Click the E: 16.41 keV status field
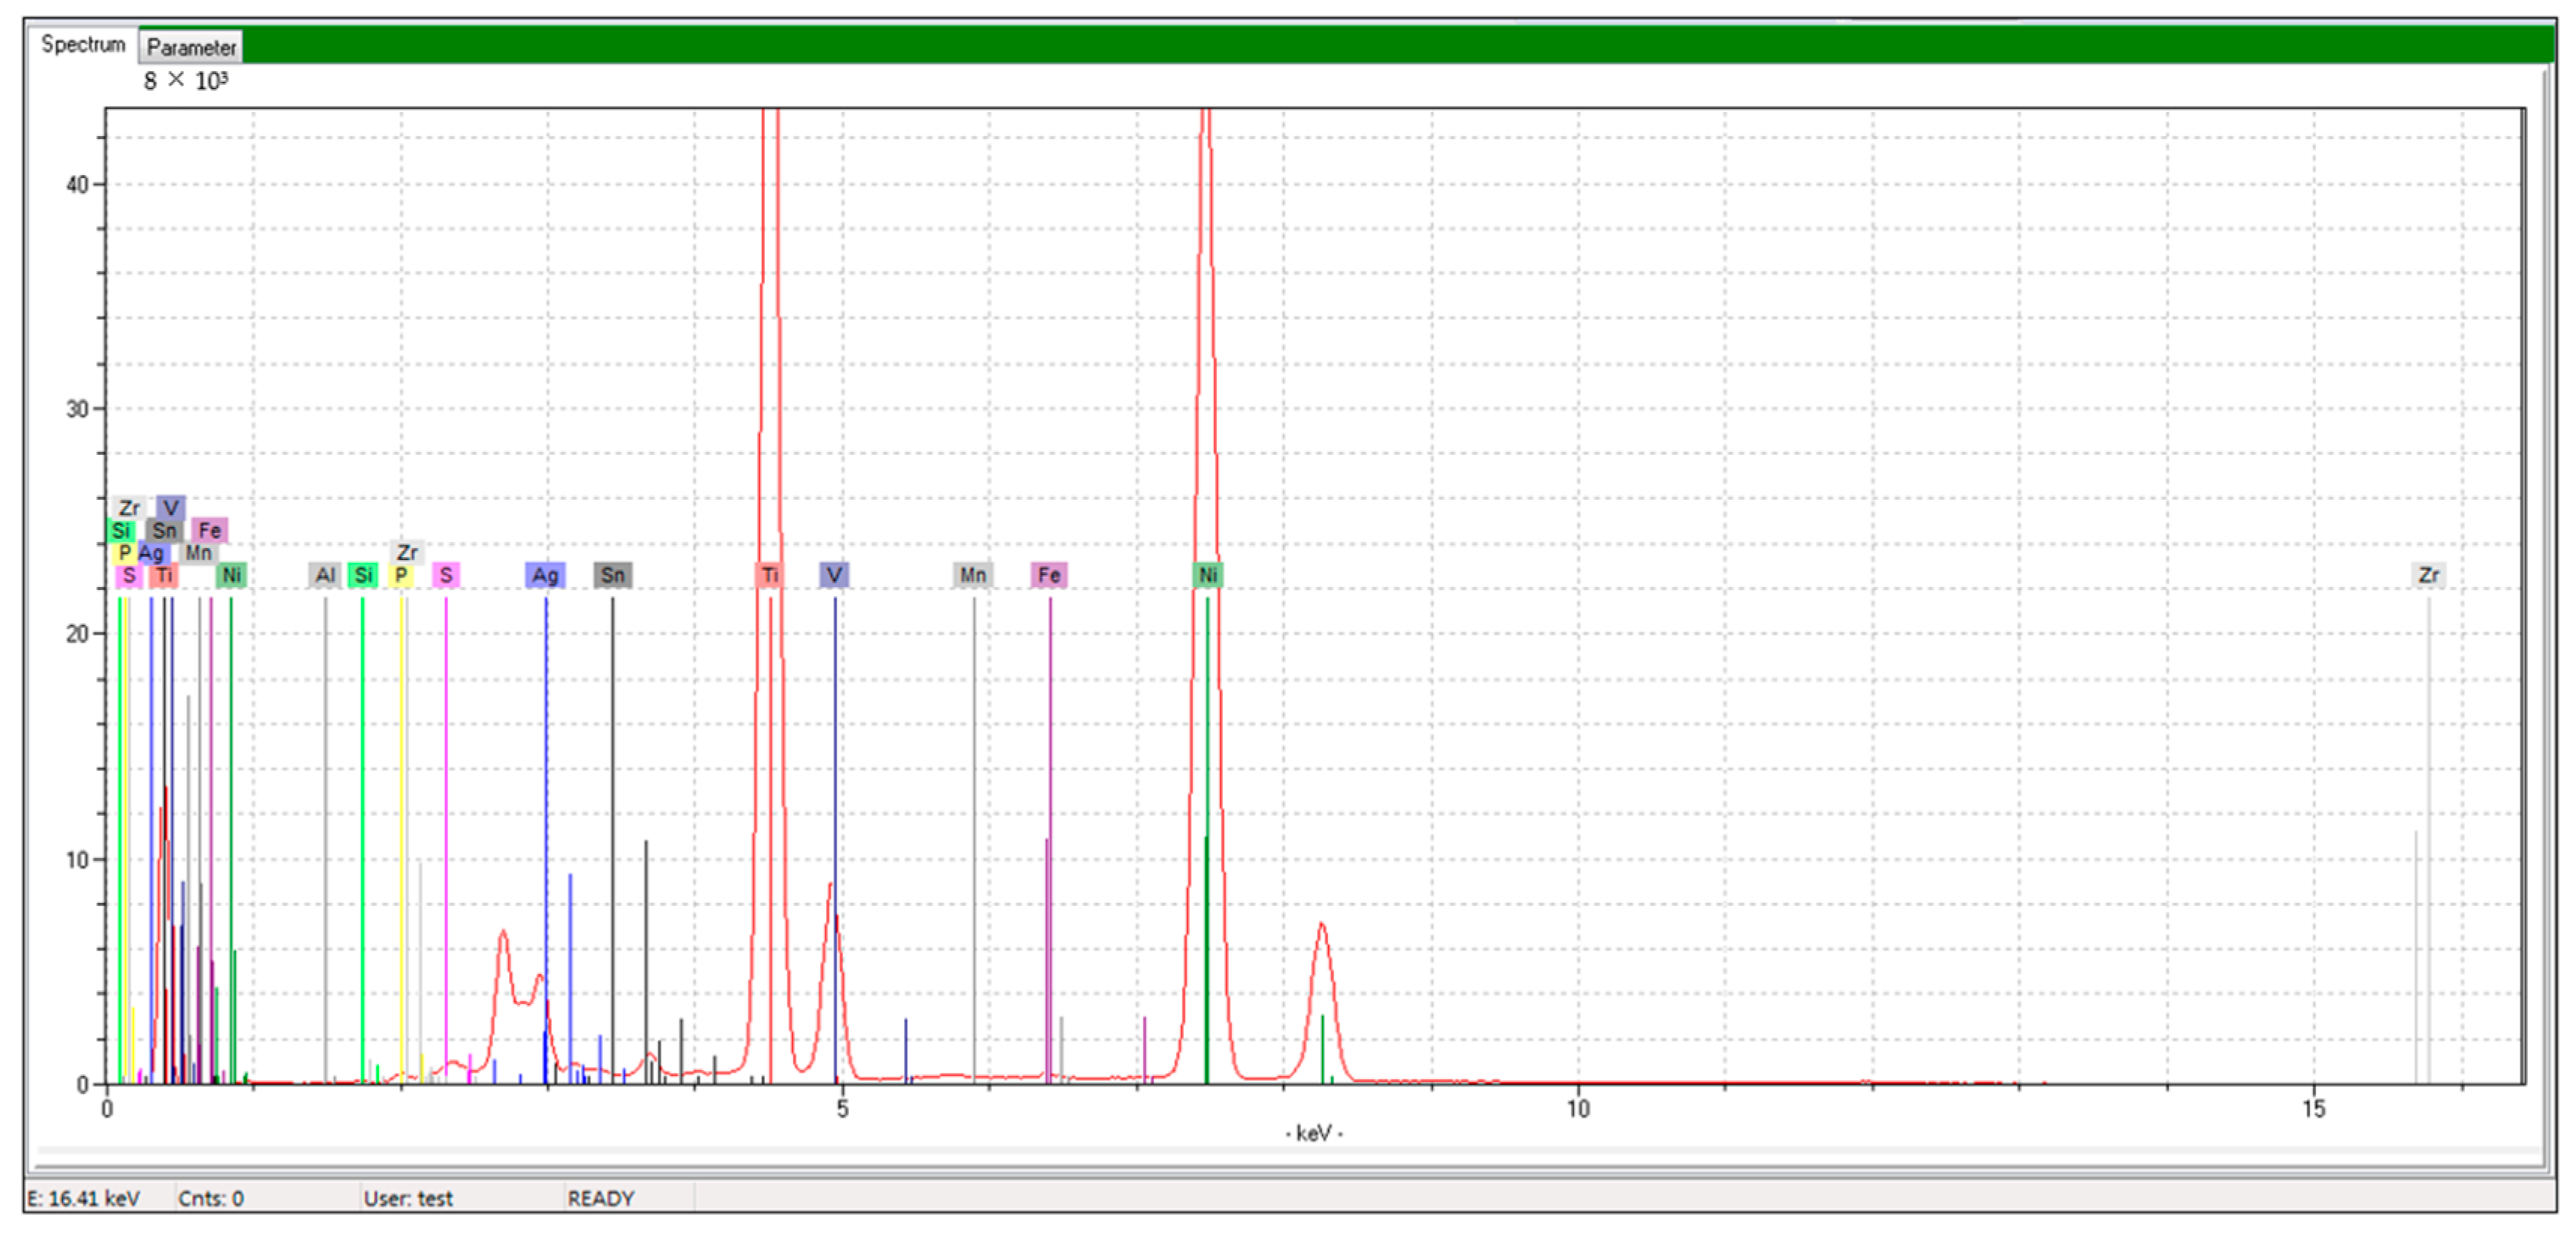2576x1238 pixels. [x=84, y=1198]
